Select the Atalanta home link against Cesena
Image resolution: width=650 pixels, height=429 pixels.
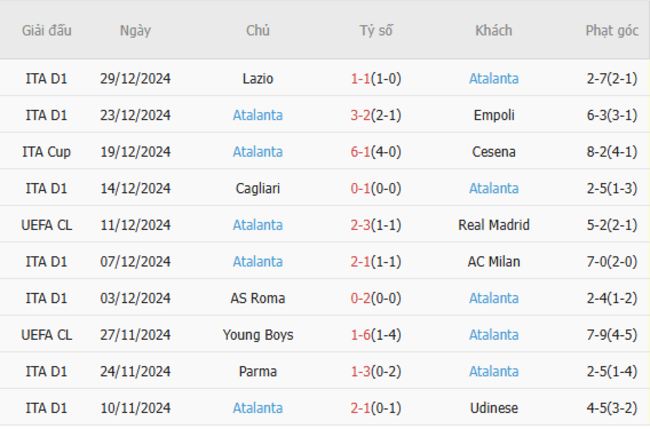pyautogui.click(x=257, y=152)
